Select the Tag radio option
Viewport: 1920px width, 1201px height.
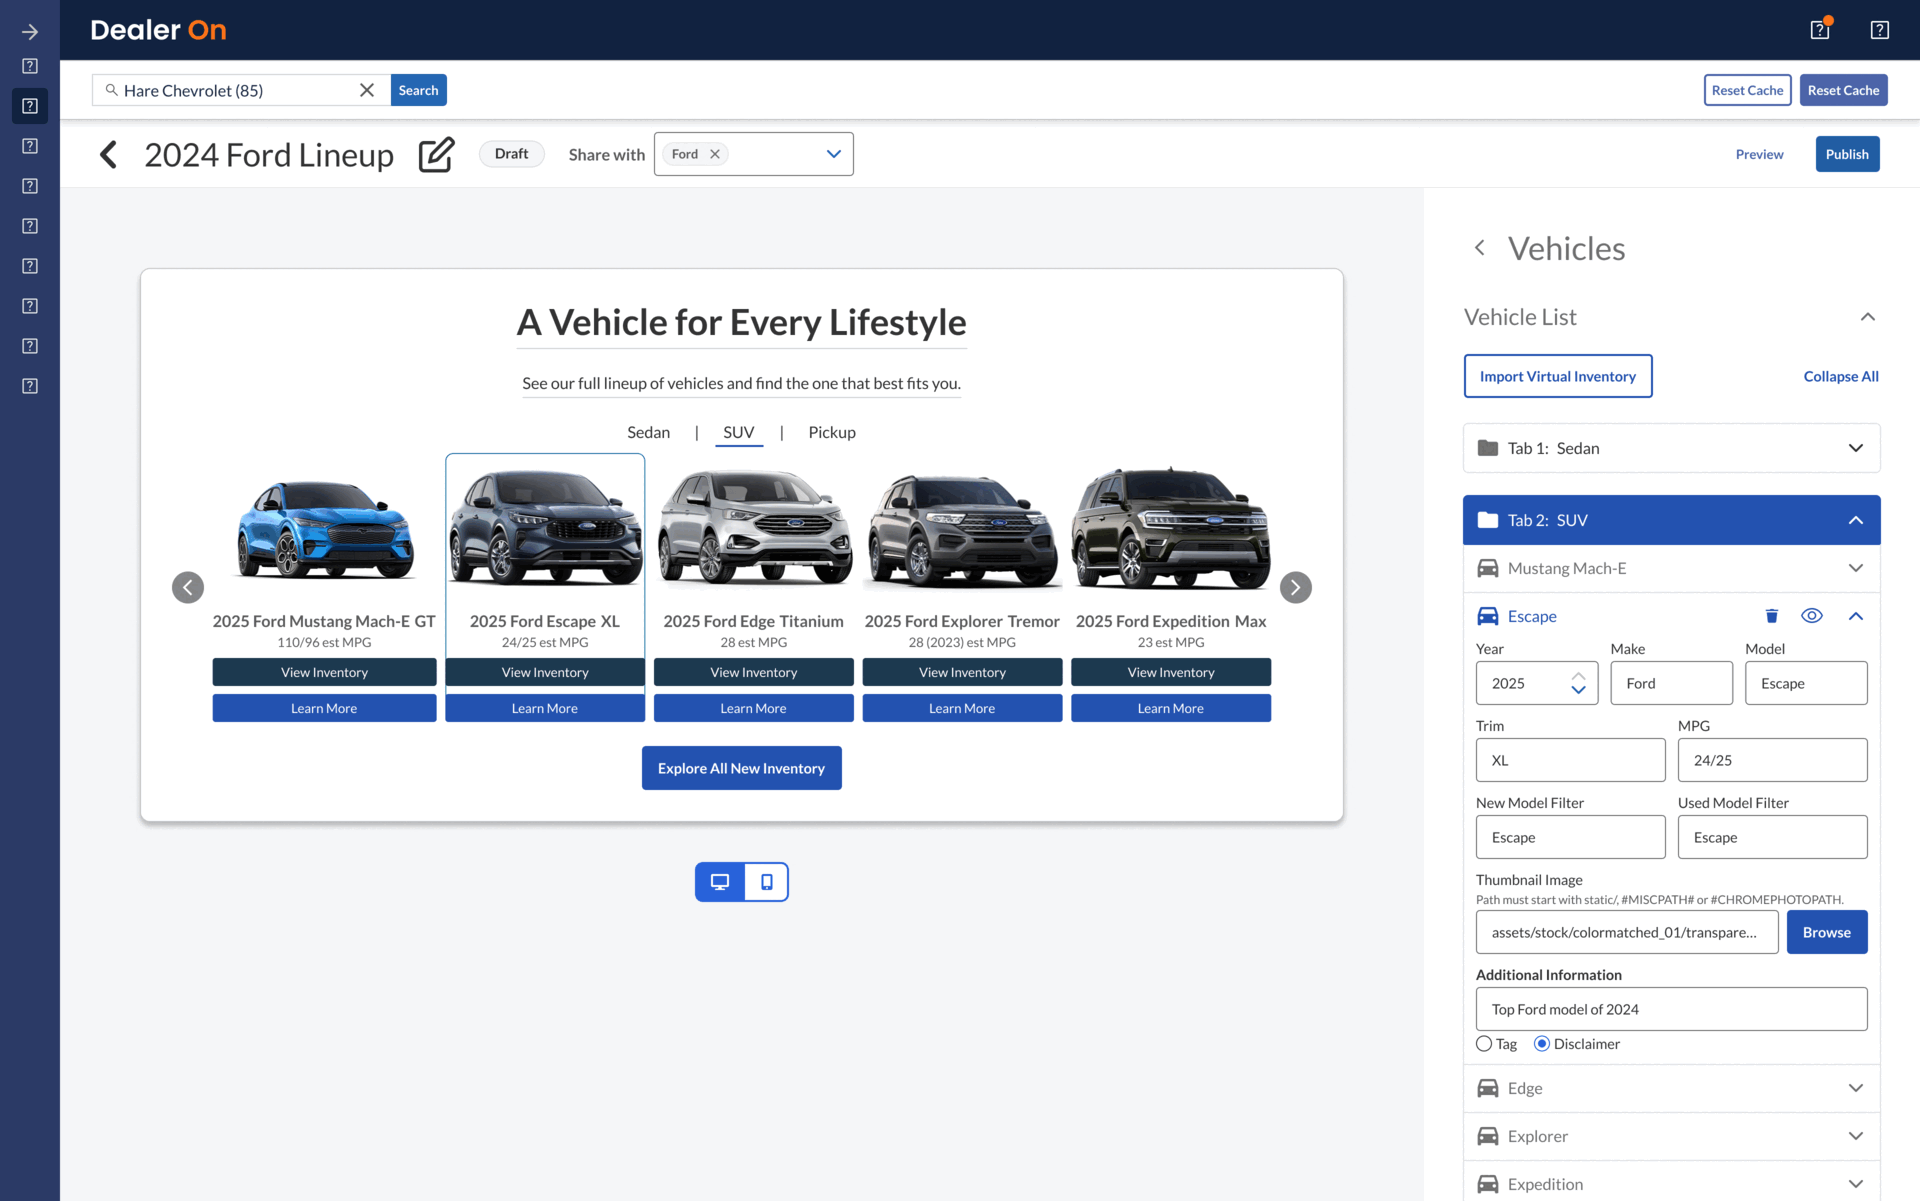coord(1484,1044)
